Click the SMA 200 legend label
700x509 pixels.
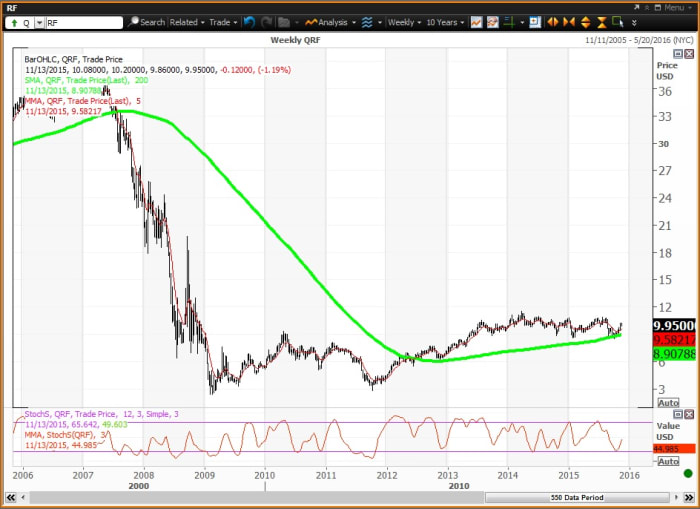pos(87,80)
